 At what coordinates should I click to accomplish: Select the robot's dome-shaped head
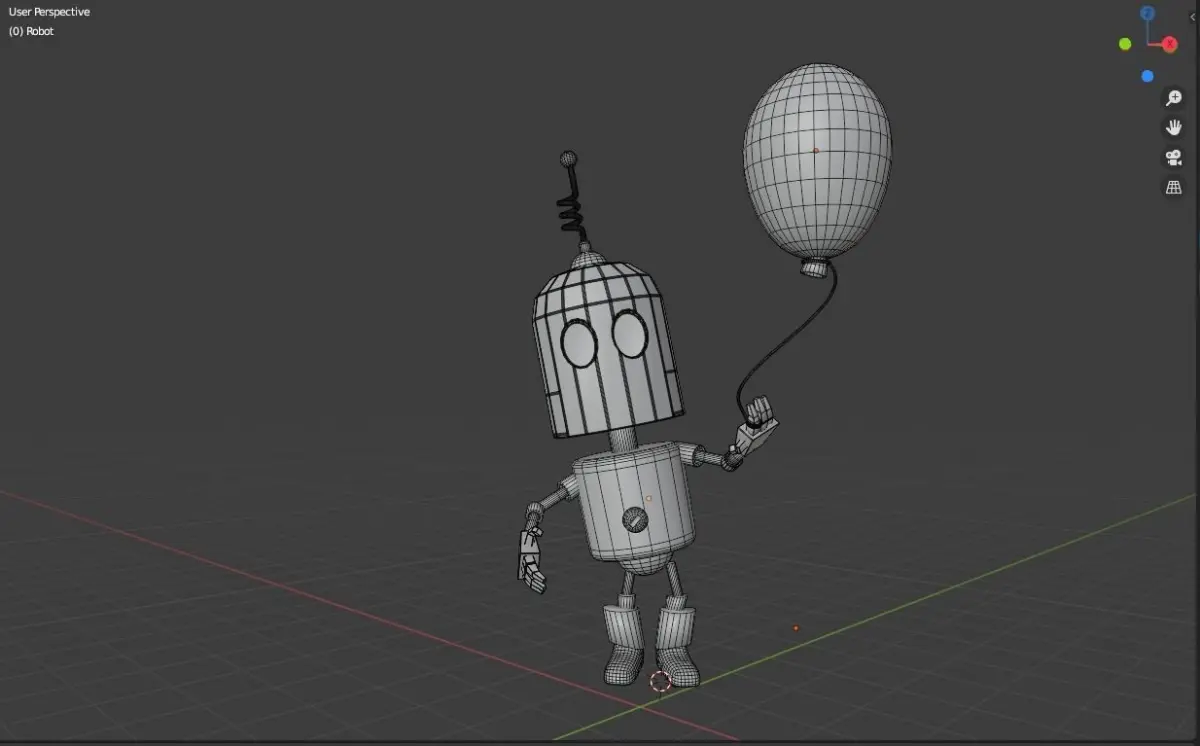(x=607, y=345)
